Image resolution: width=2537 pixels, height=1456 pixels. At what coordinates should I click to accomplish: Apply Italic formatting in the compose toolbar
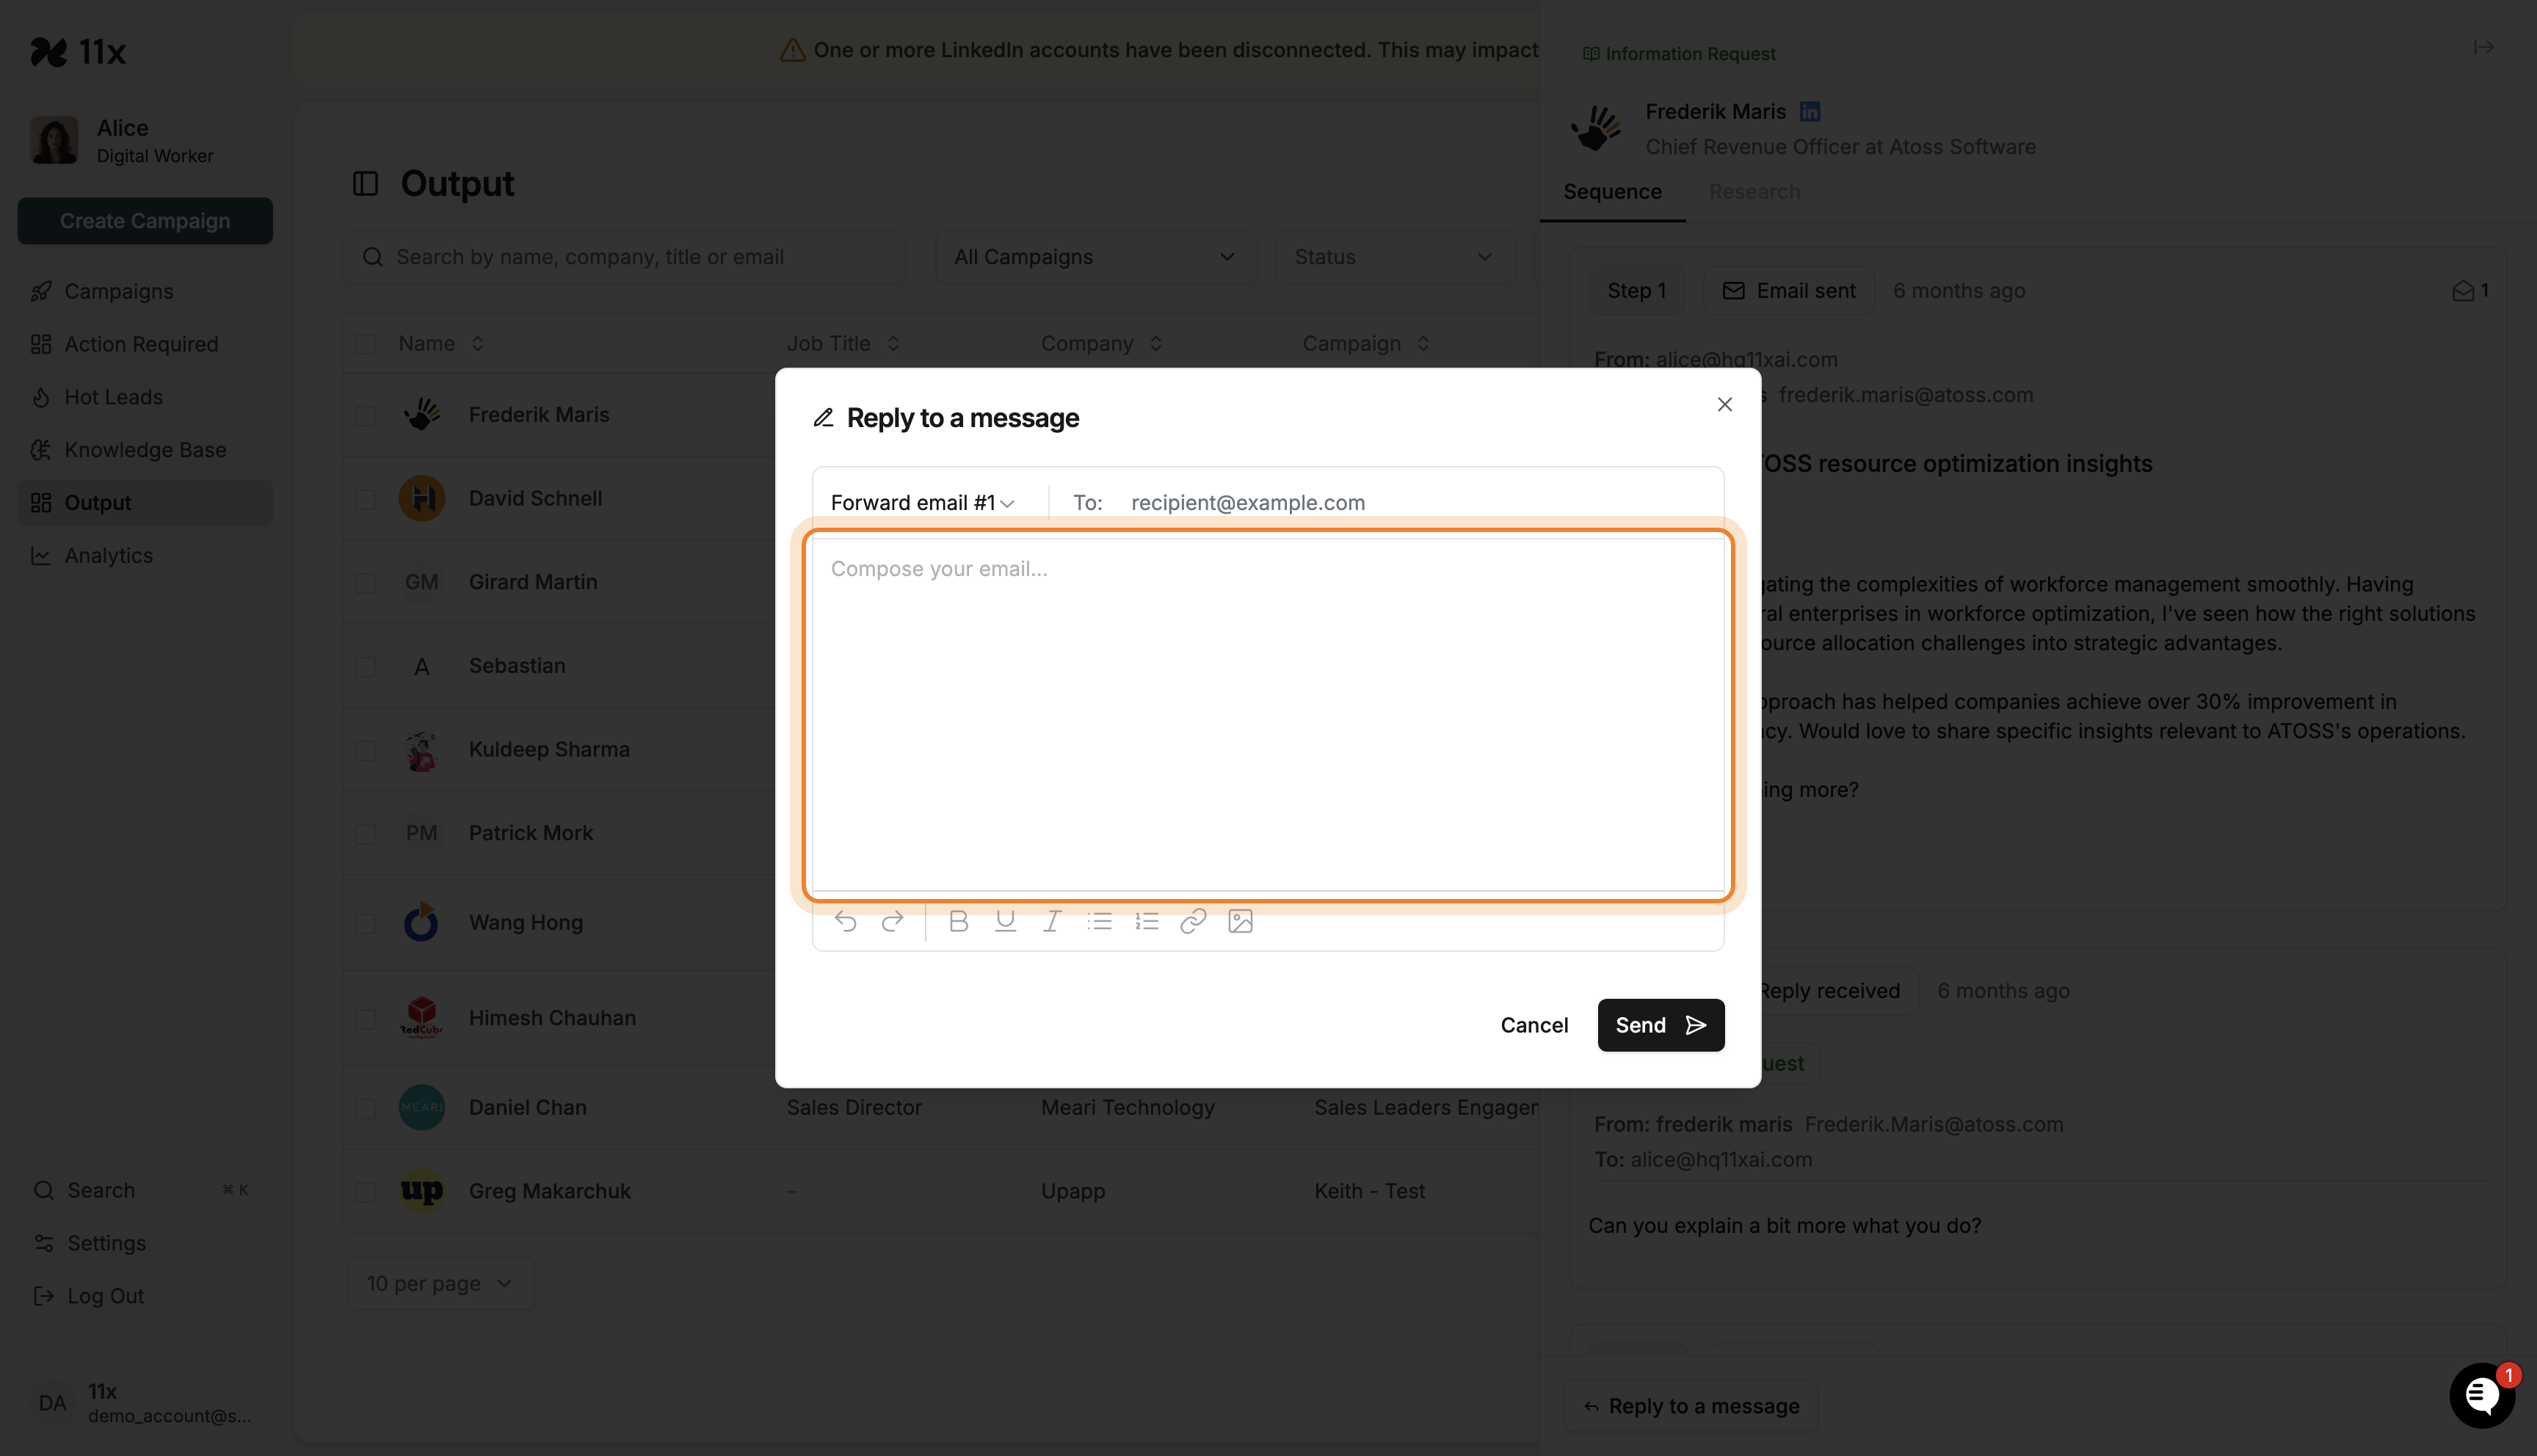coord(1052,921)
